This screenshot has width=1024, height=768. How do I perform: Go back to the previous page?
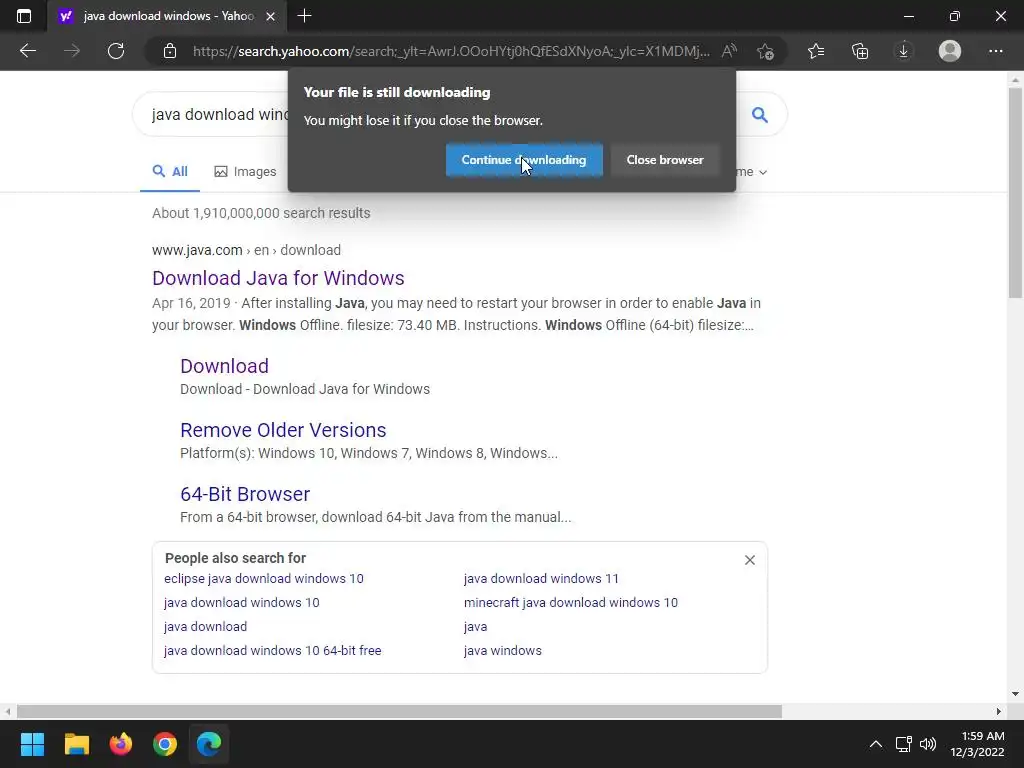point(27,51)
